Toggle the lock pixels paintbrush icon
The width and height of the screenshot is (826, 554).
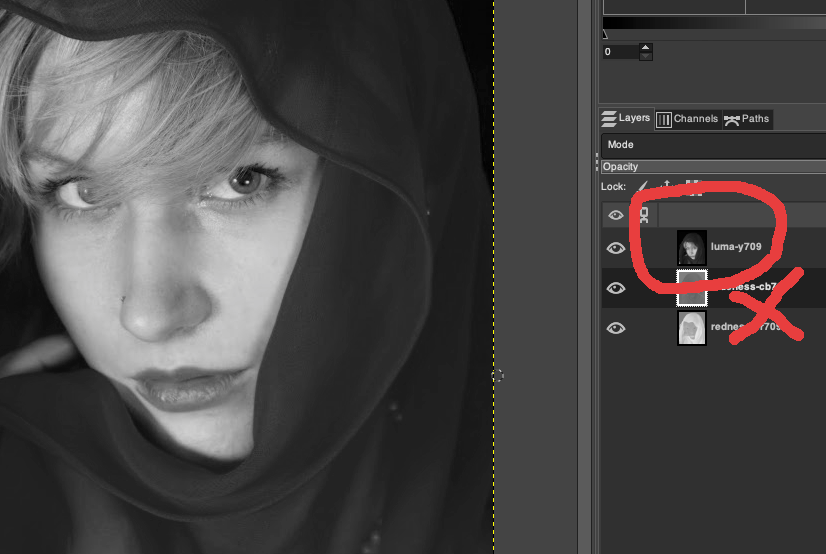coord(643,186)
